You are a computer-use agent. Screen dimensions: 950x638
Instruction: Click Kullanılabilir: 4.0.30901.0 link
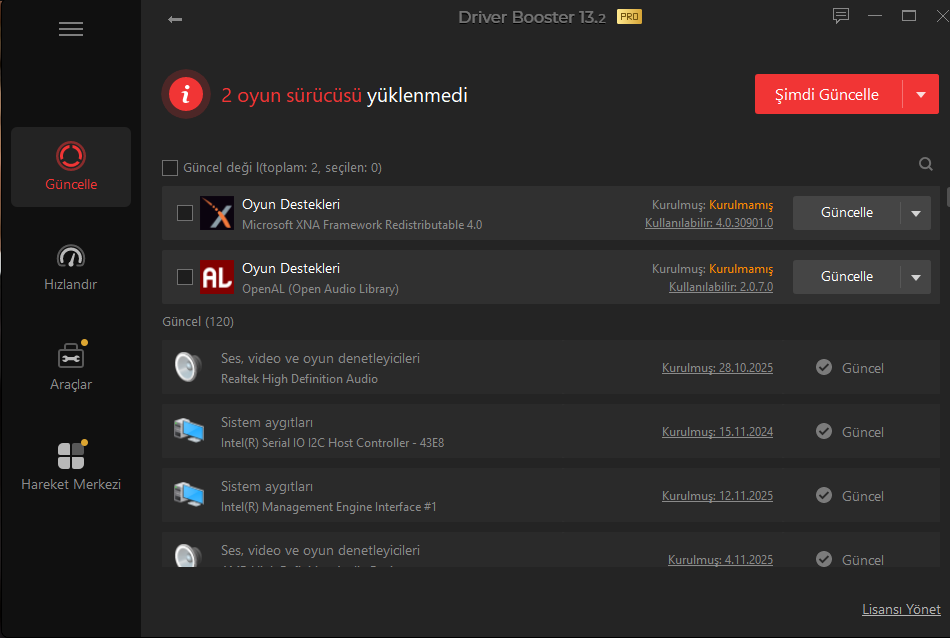(709, 223)
